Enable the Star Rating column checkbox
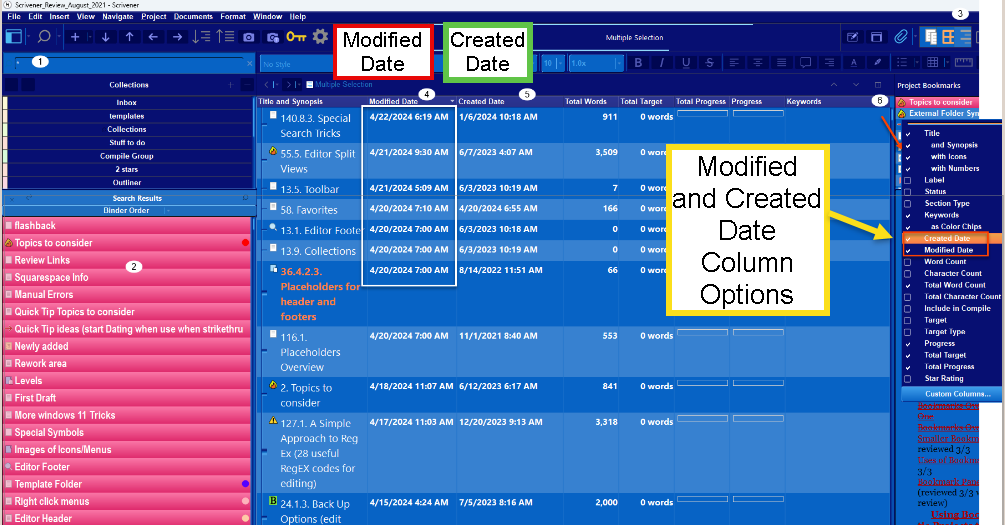This screenshot has height=525, width=1005. [x=908, y=379]
